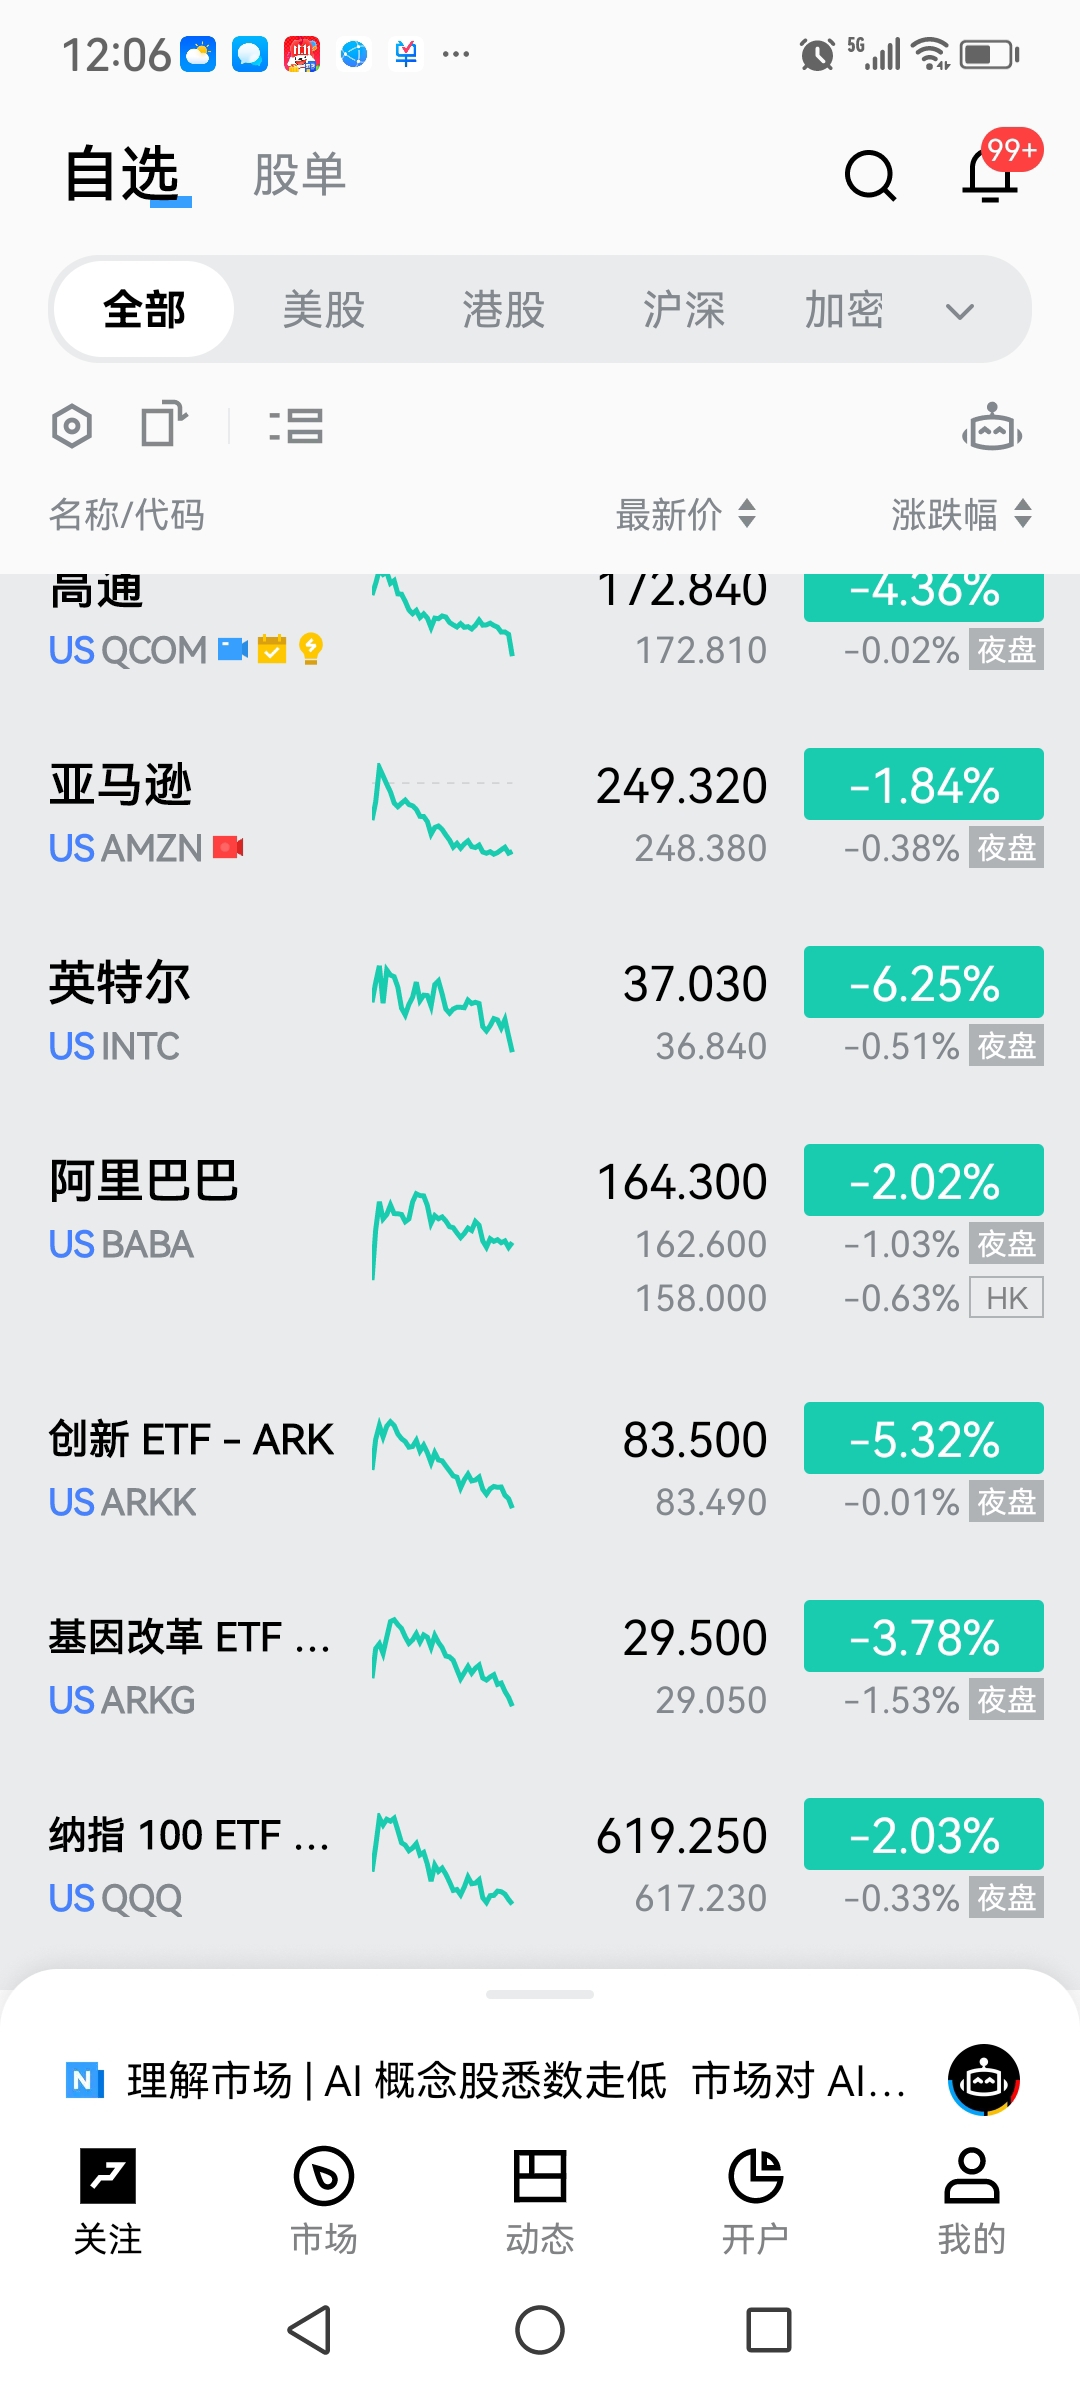1080x2388 pixels.
Task: Toggle -2.02% change badge for Alibaba
Action: coord(924,1180)
